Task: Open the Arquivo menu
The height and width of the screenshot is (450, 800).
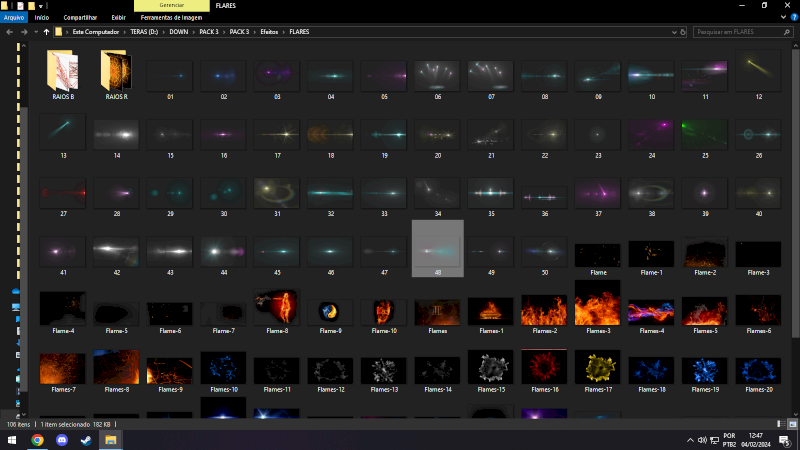Action: (13, 17)
